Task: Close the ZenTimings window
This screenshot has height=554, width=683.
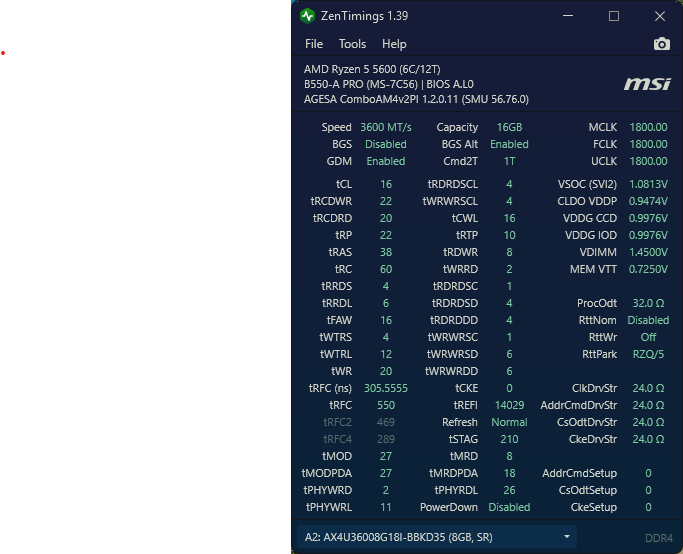Action: click(660, 16)
